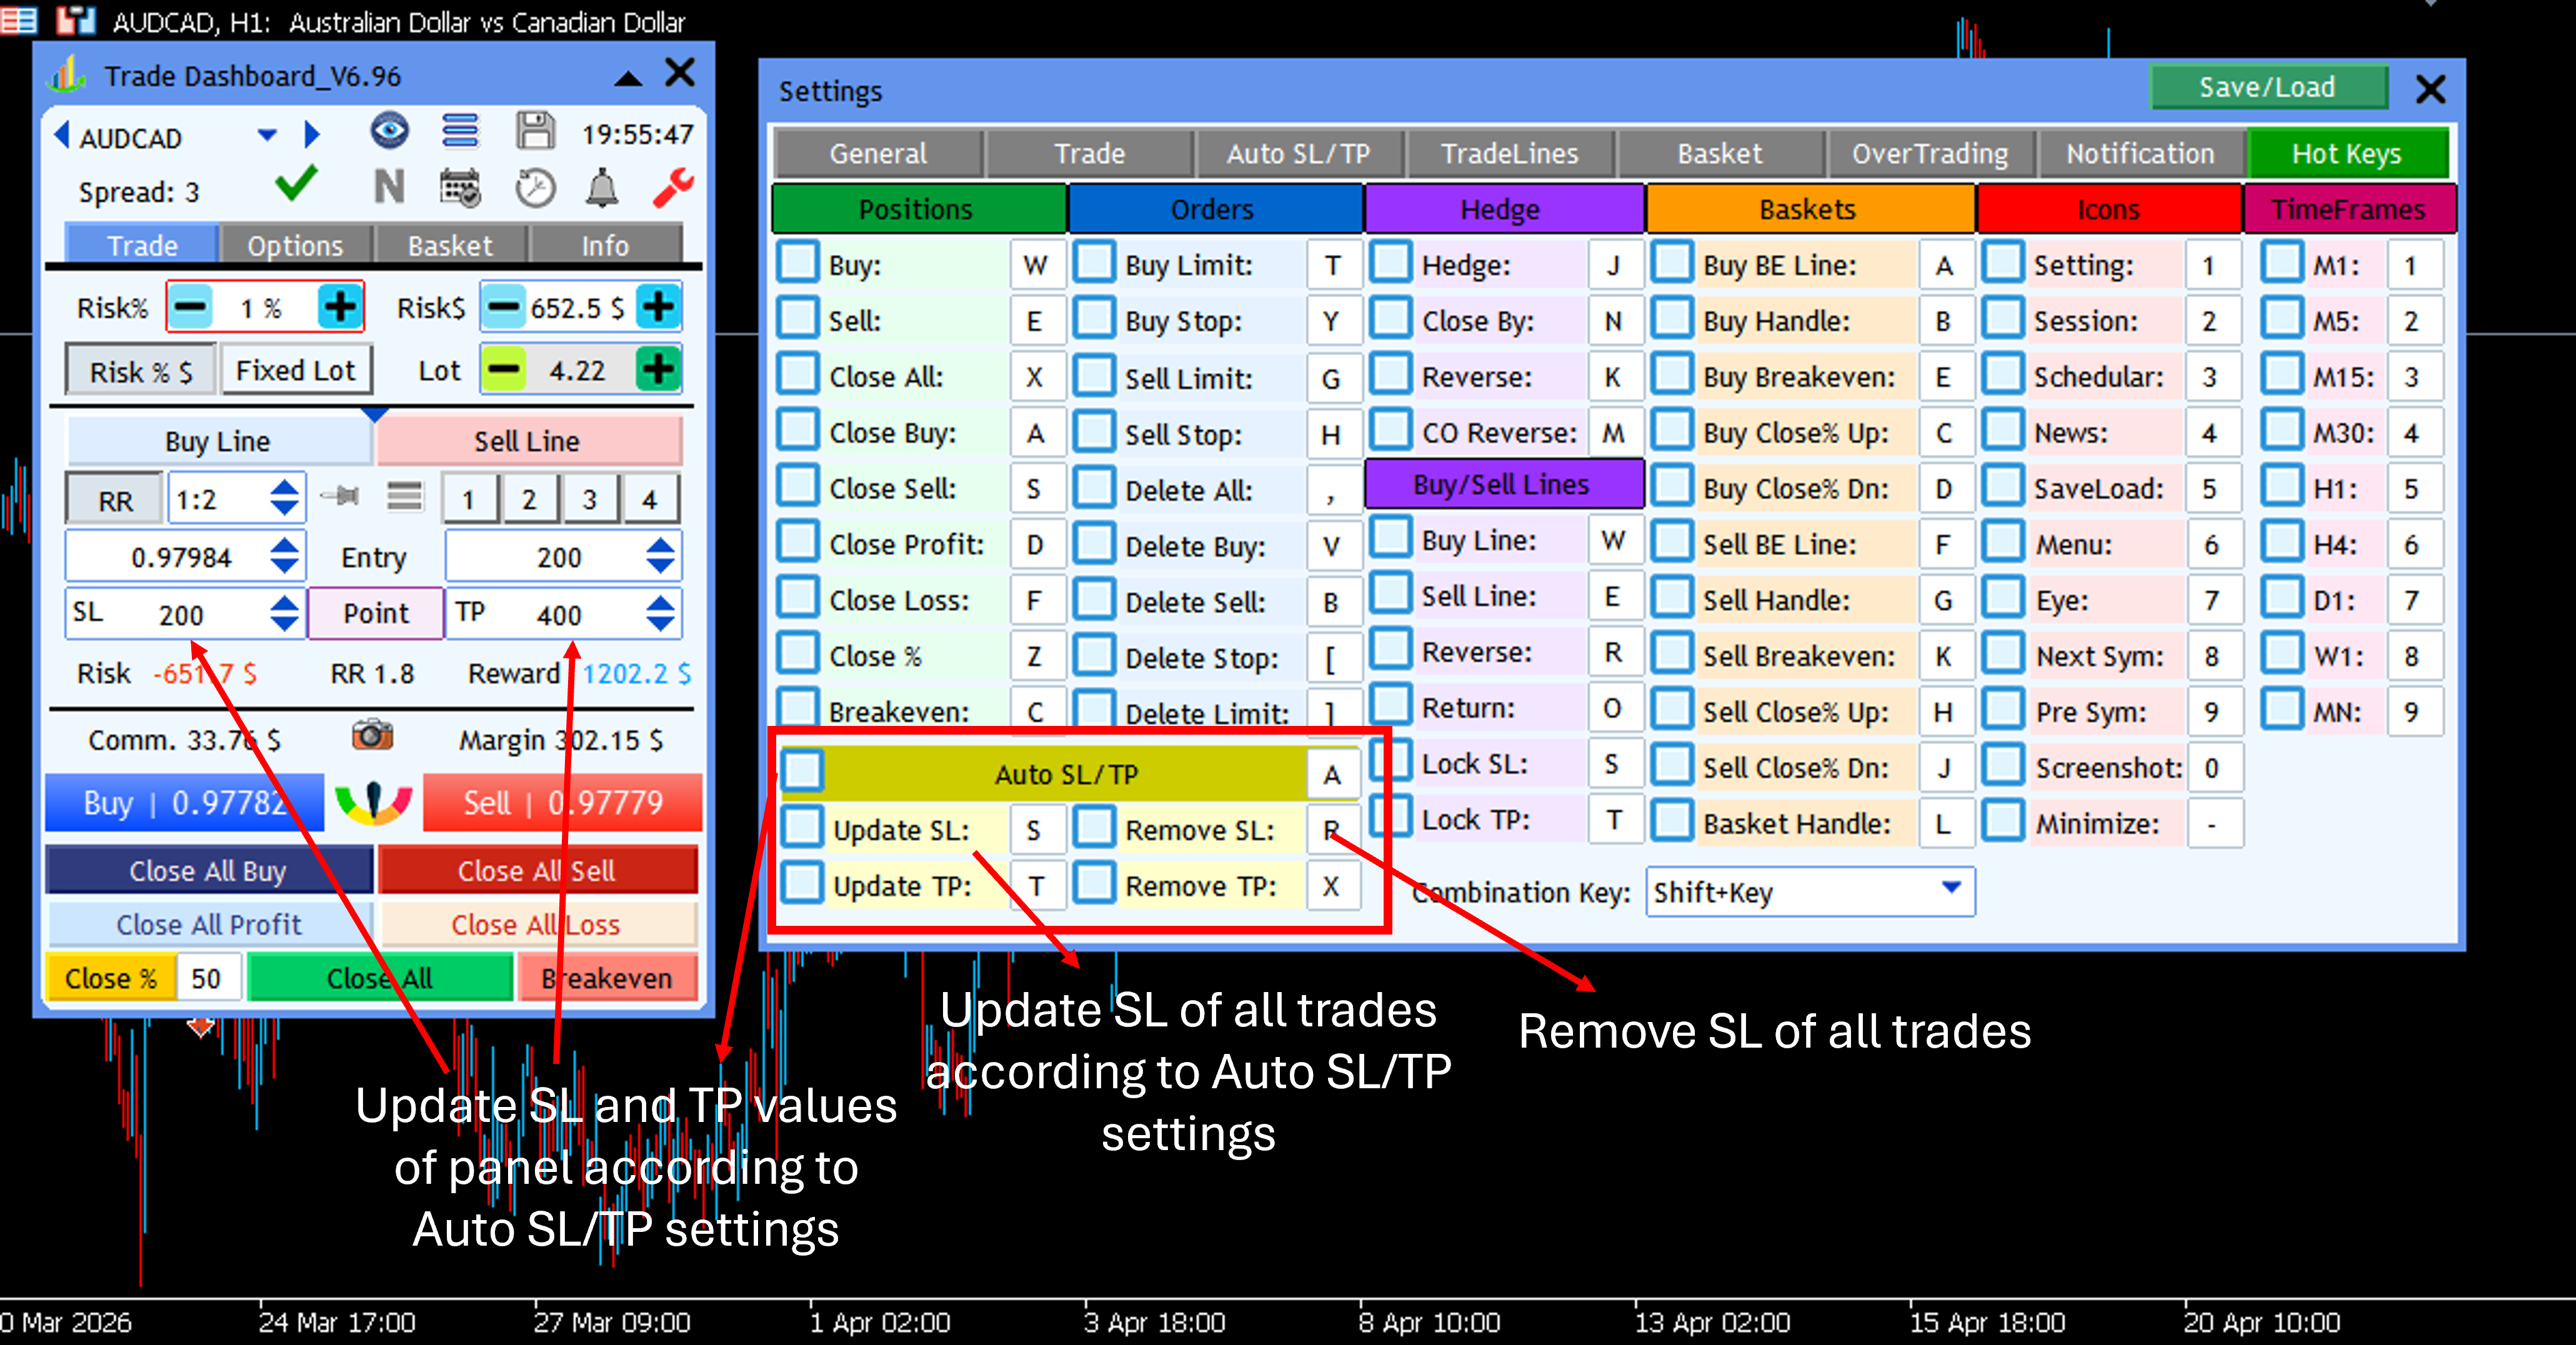Increase Risk% with the plus button
This screenshot has width=2576, height=1345.
[x=340, y=307]
